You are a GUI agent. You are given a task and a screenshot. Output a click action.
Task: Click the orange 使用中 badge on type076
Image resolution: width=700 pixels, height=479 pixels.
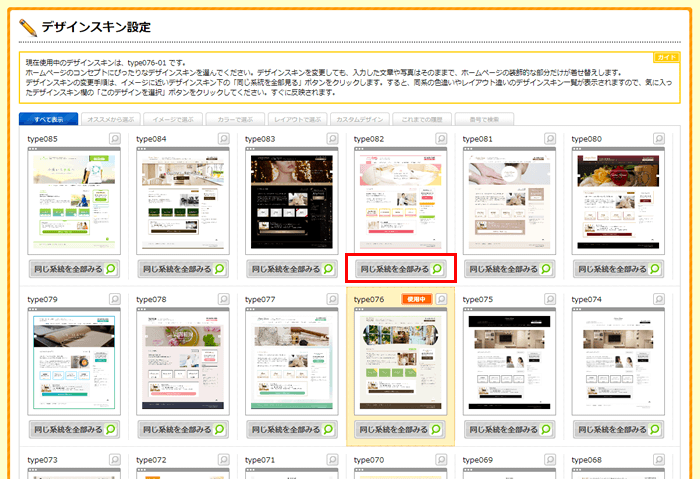point(417,299)
